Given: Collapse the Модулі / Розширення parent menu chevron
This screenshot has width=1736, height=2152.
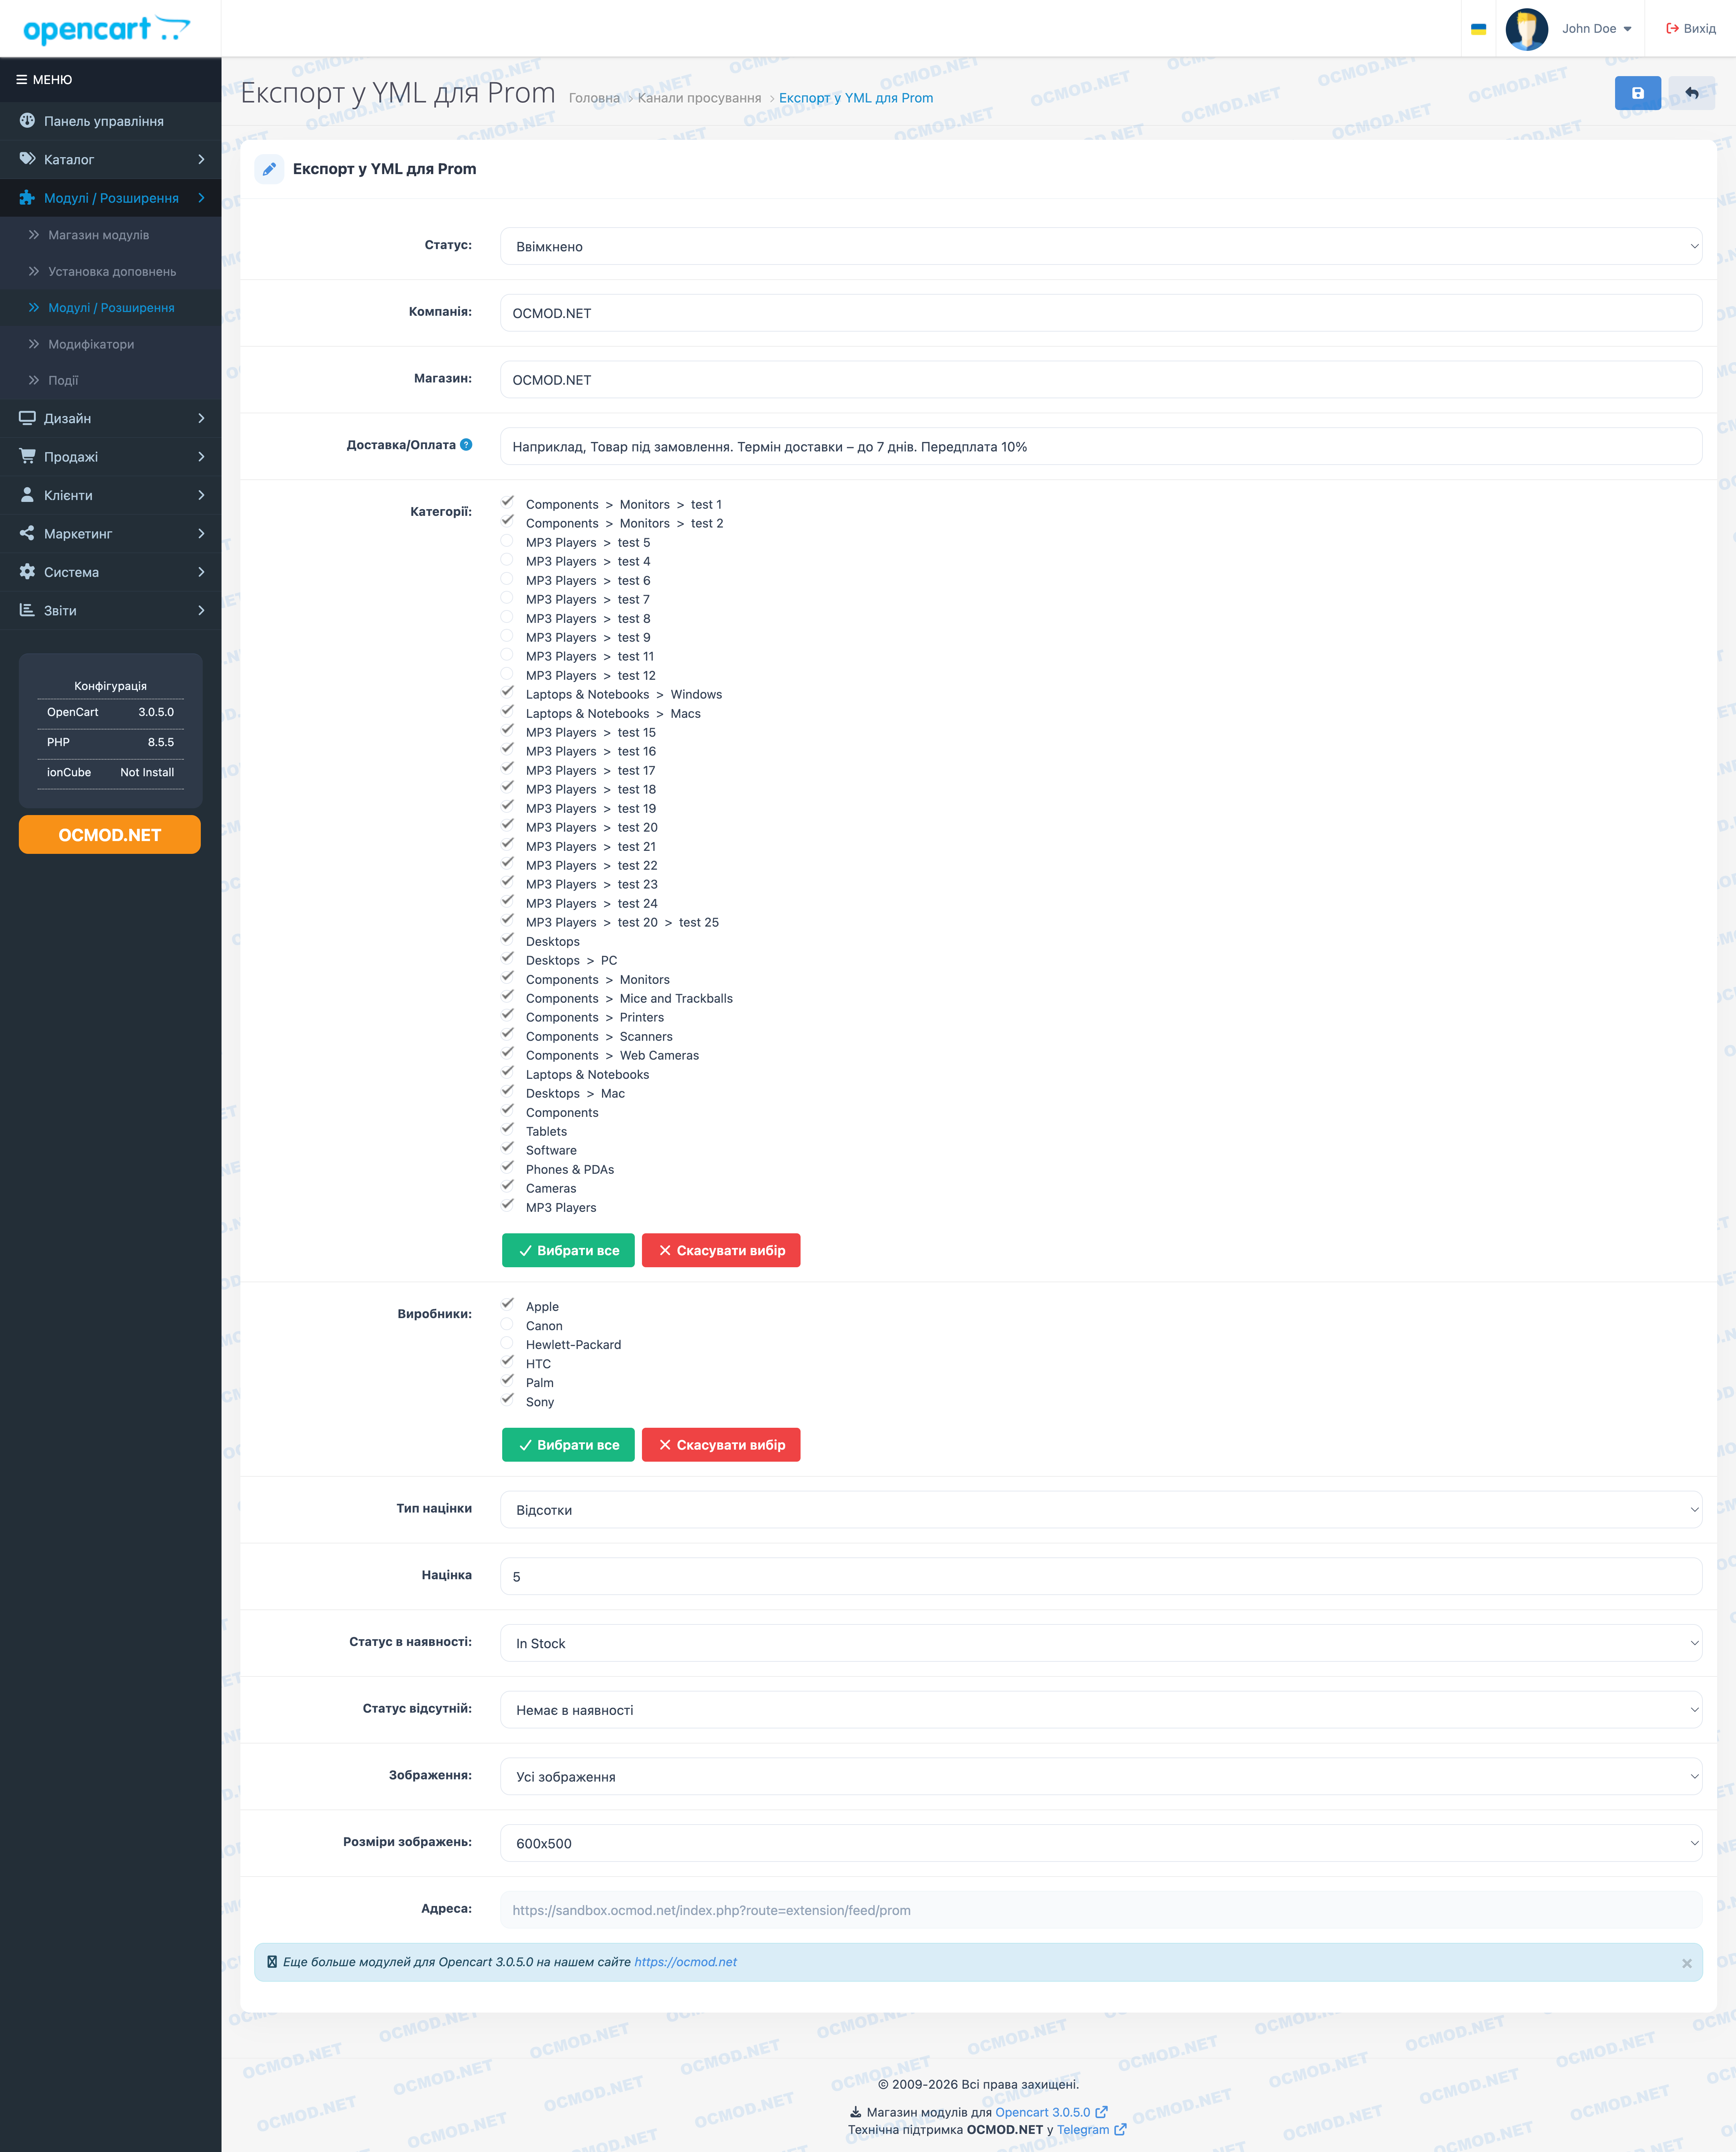Looking at the screenshot, I should click(x=201, y=198).
